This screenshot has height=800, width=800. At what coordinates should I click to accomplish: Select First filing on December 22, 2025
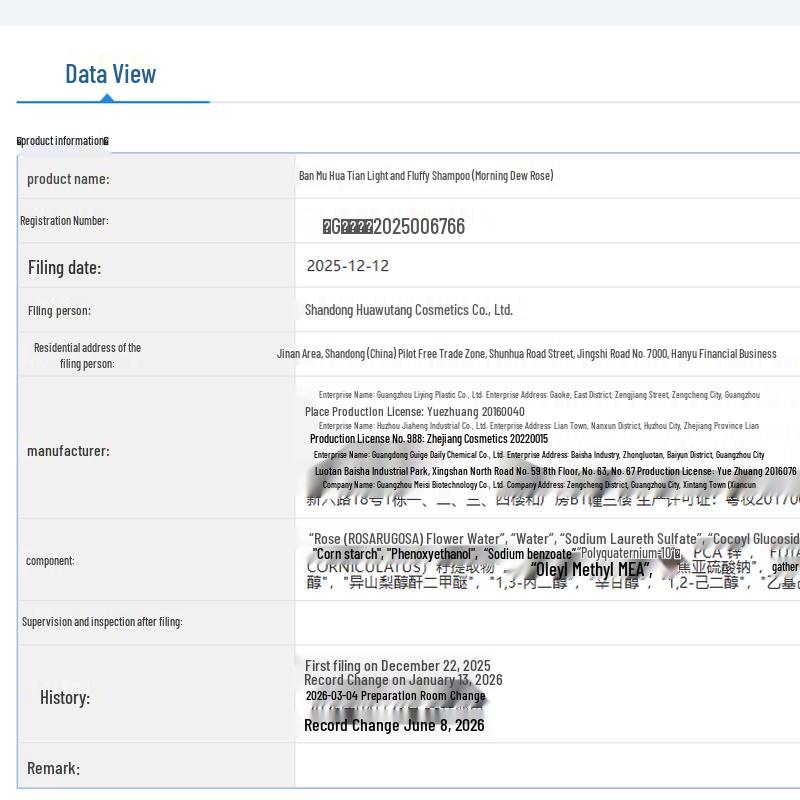click(397, 665)
